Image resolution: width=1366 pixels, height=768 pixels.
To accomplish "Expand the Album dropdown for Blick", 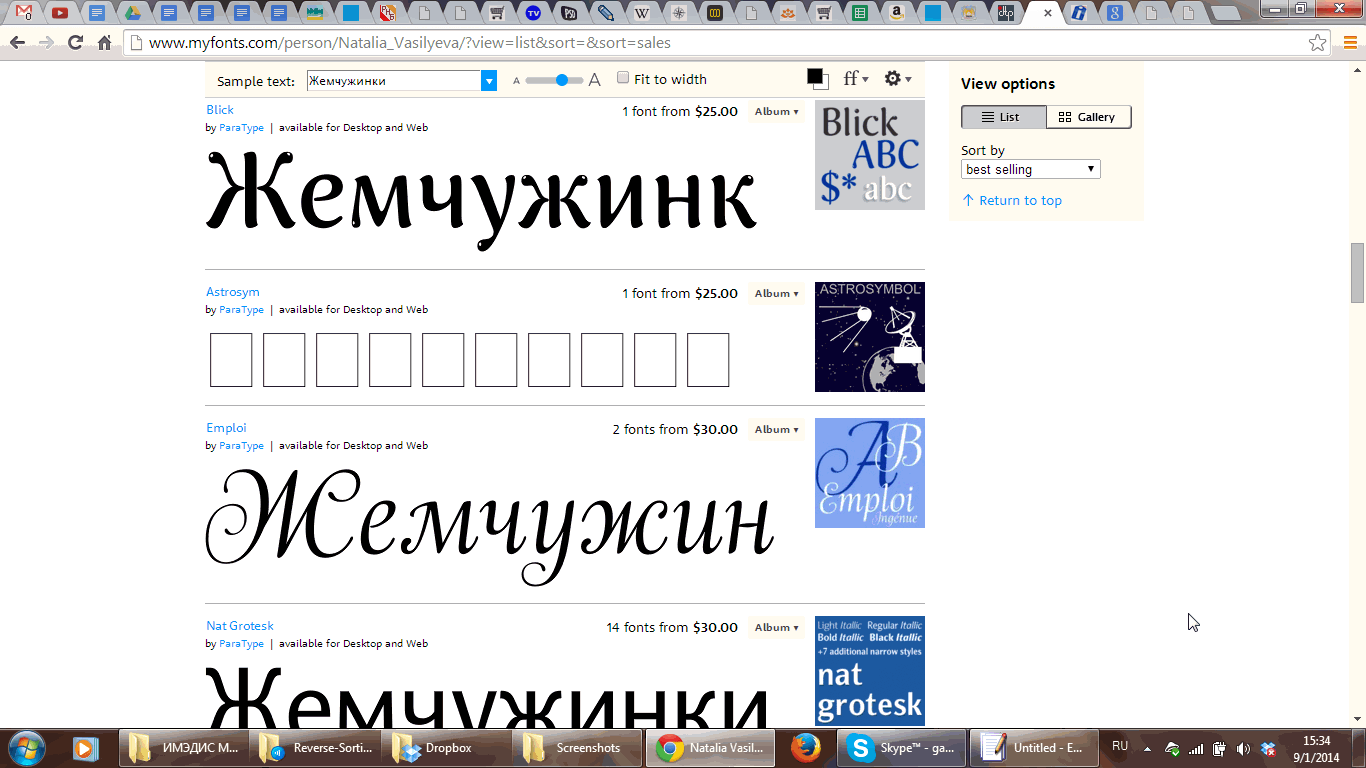I will (x=776, y=112).
